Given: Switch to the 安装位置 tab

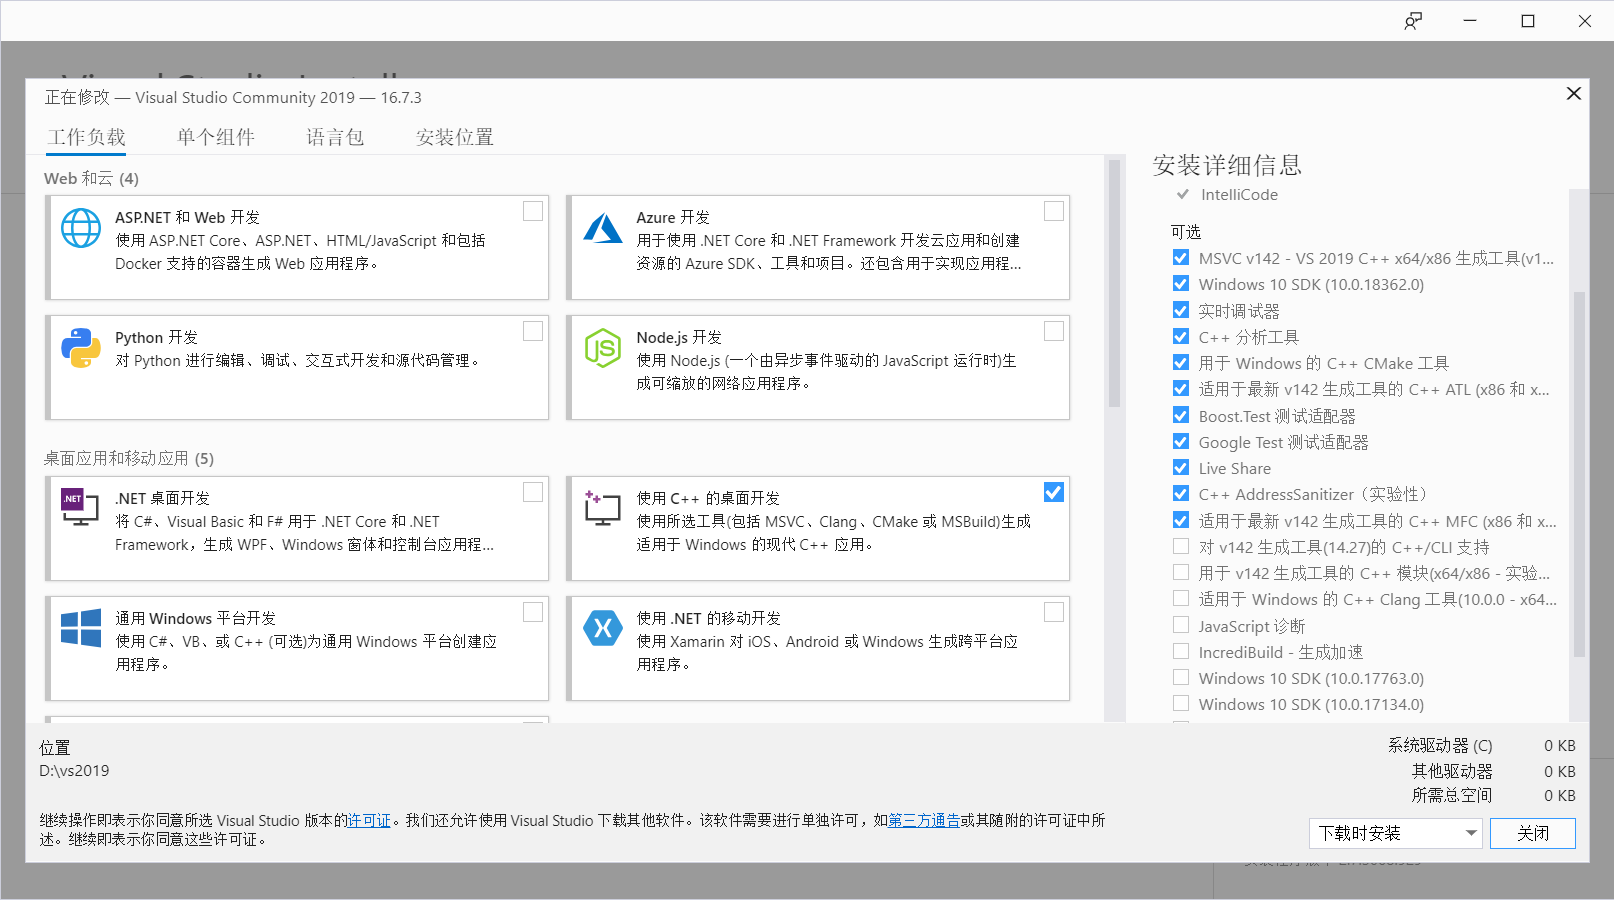Looking at the screenshot, I should [x=455, y=137].
